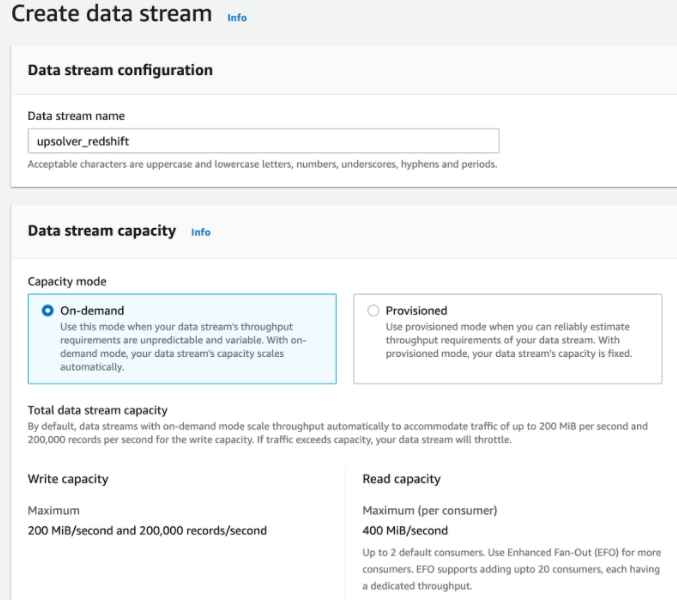This screenshot has height=600, width=677.
Task: Click the Provisioned mode description text
Action: pos(508,340)
